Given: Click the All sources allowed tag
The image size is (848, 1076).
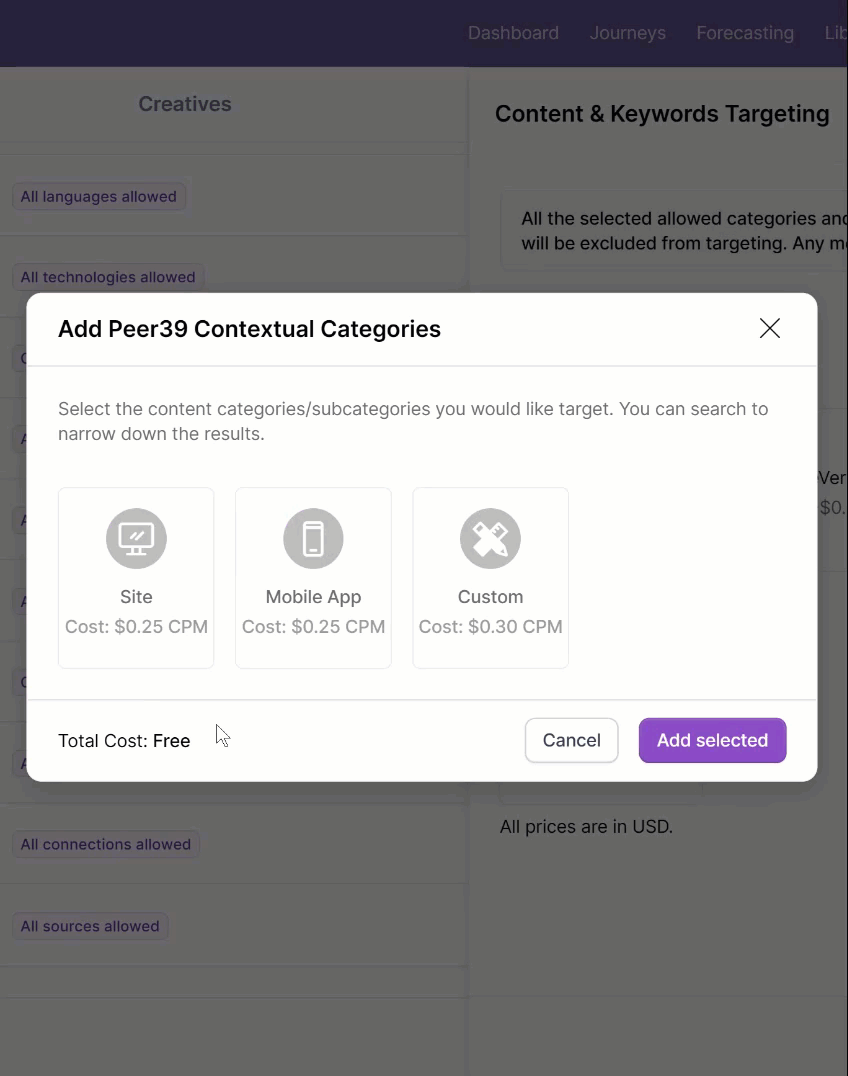Looking at the screenshot, I should 90,926.
